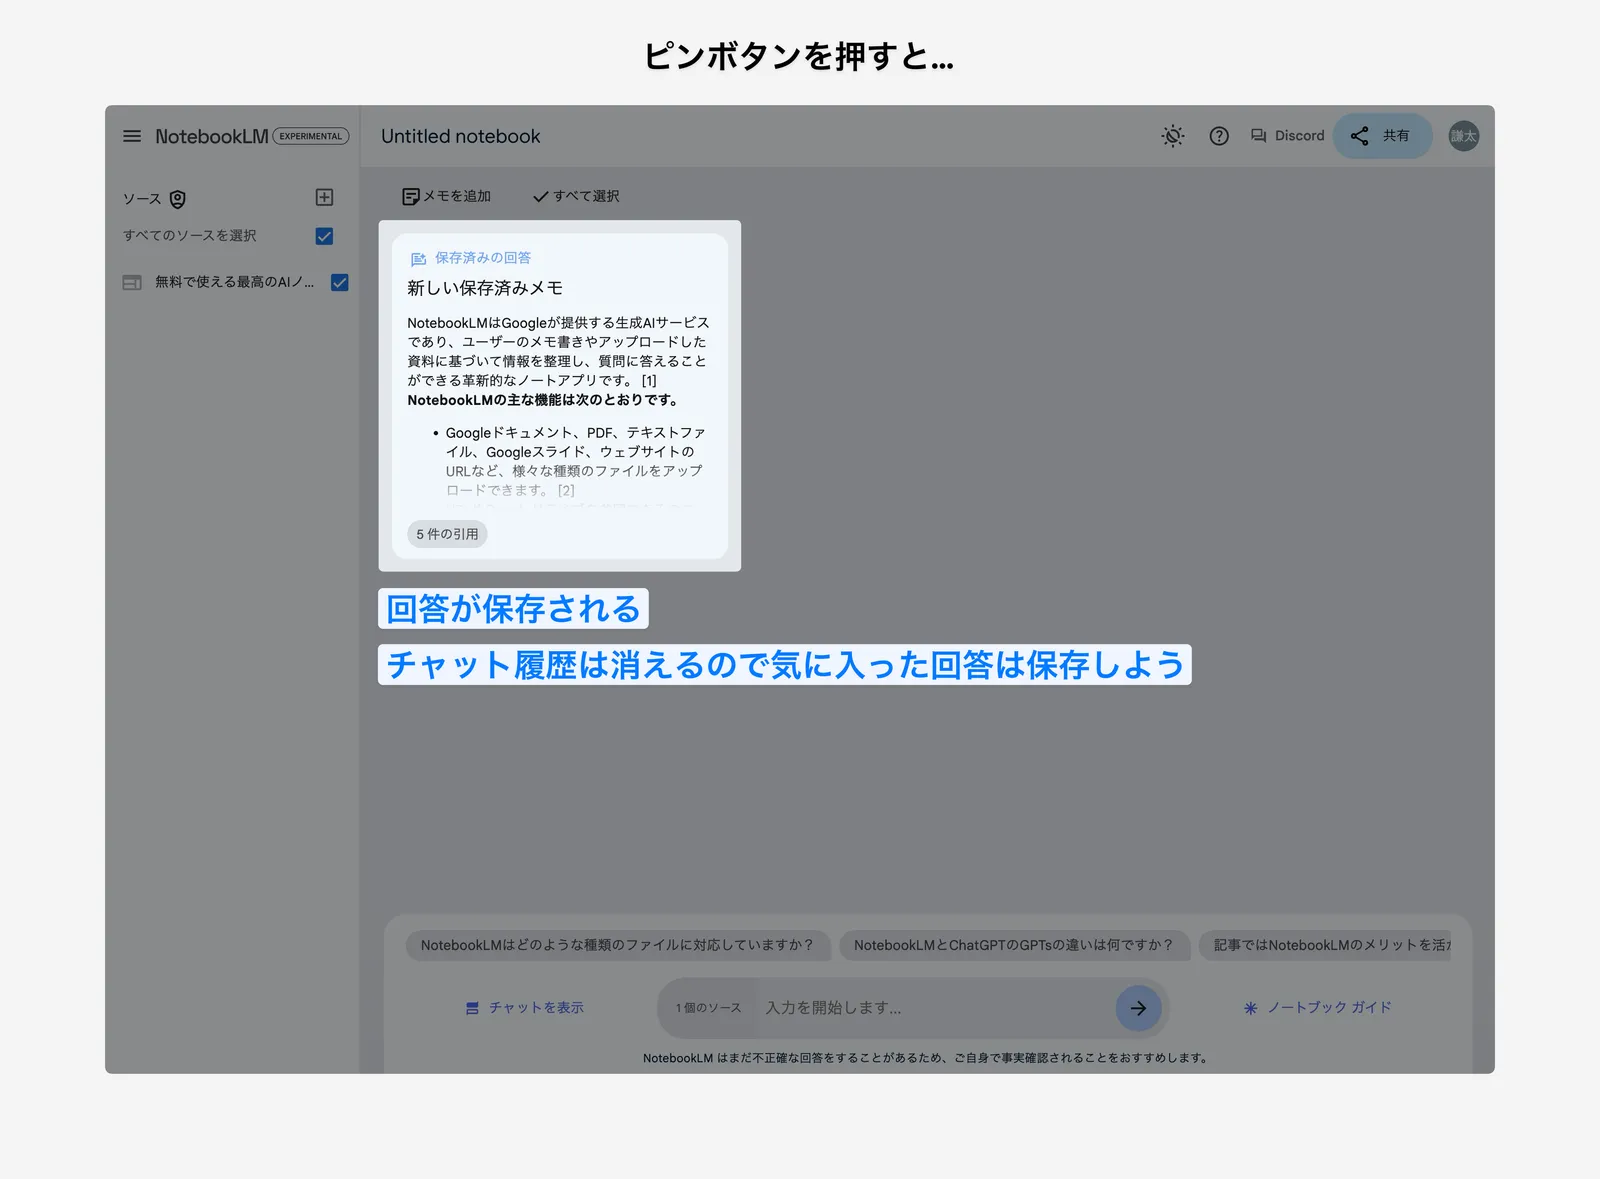Select suggestion NotebookLMとChatGPTのGPTsの違いは何ですか？
Image resolution: width=1600 pixels, height=1179 pixels.
[x=1014, y=945]
